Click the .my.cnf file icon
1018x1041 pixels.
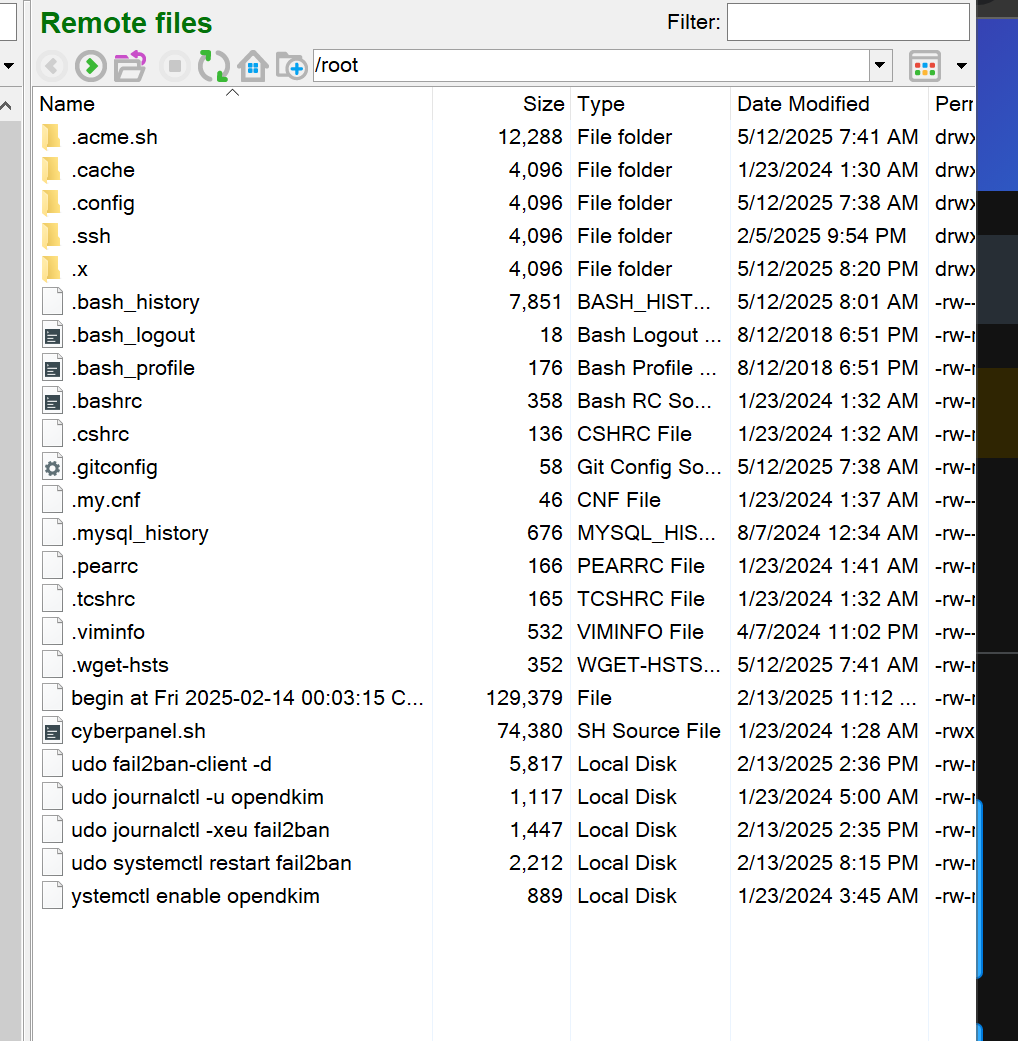pyautogui.click(x=52, y=500)
